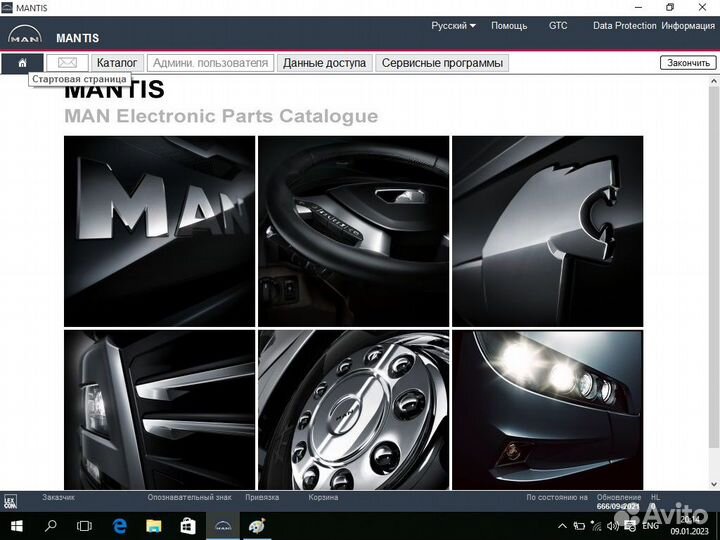This screenshot has width=720, height=540.
Task: Open the Paint app on taskbar
Action: click(x=257, y=526)
